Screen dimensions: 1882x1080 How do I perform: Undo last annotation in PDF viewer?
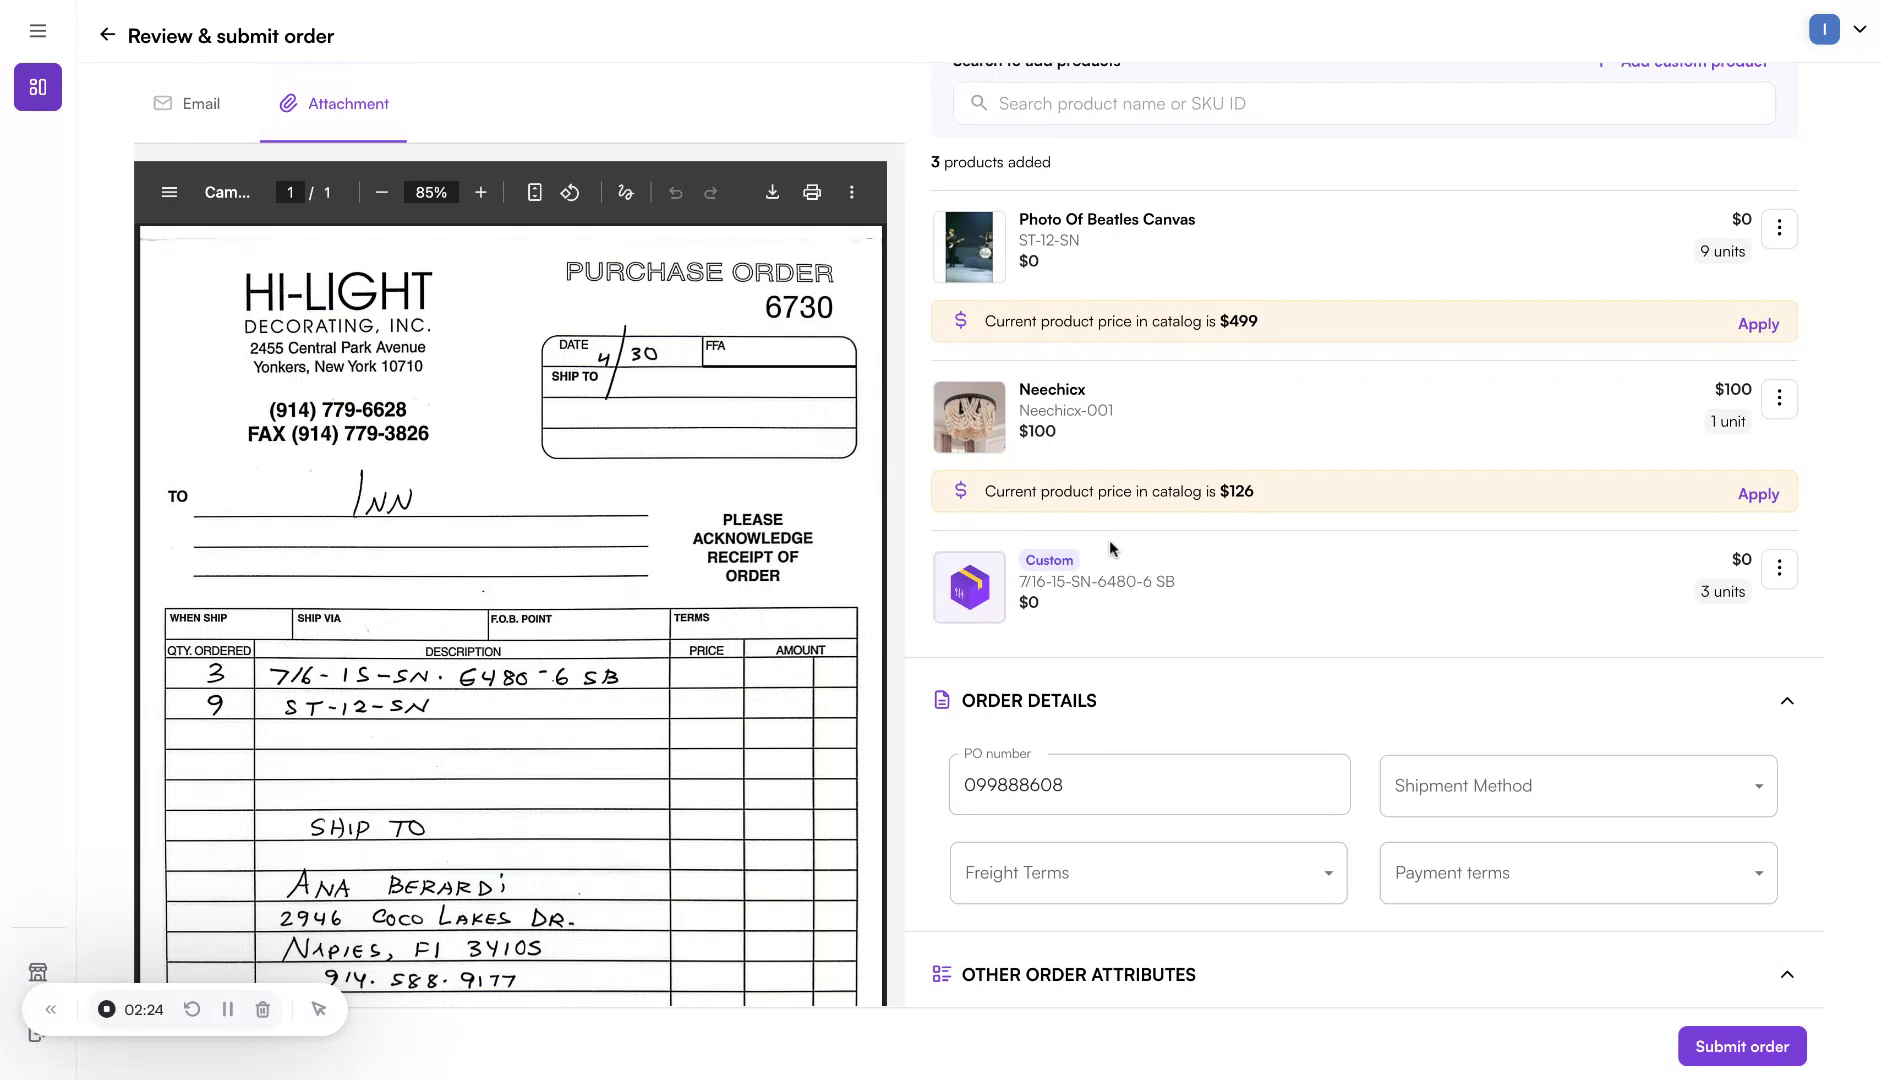click(676, 192)
